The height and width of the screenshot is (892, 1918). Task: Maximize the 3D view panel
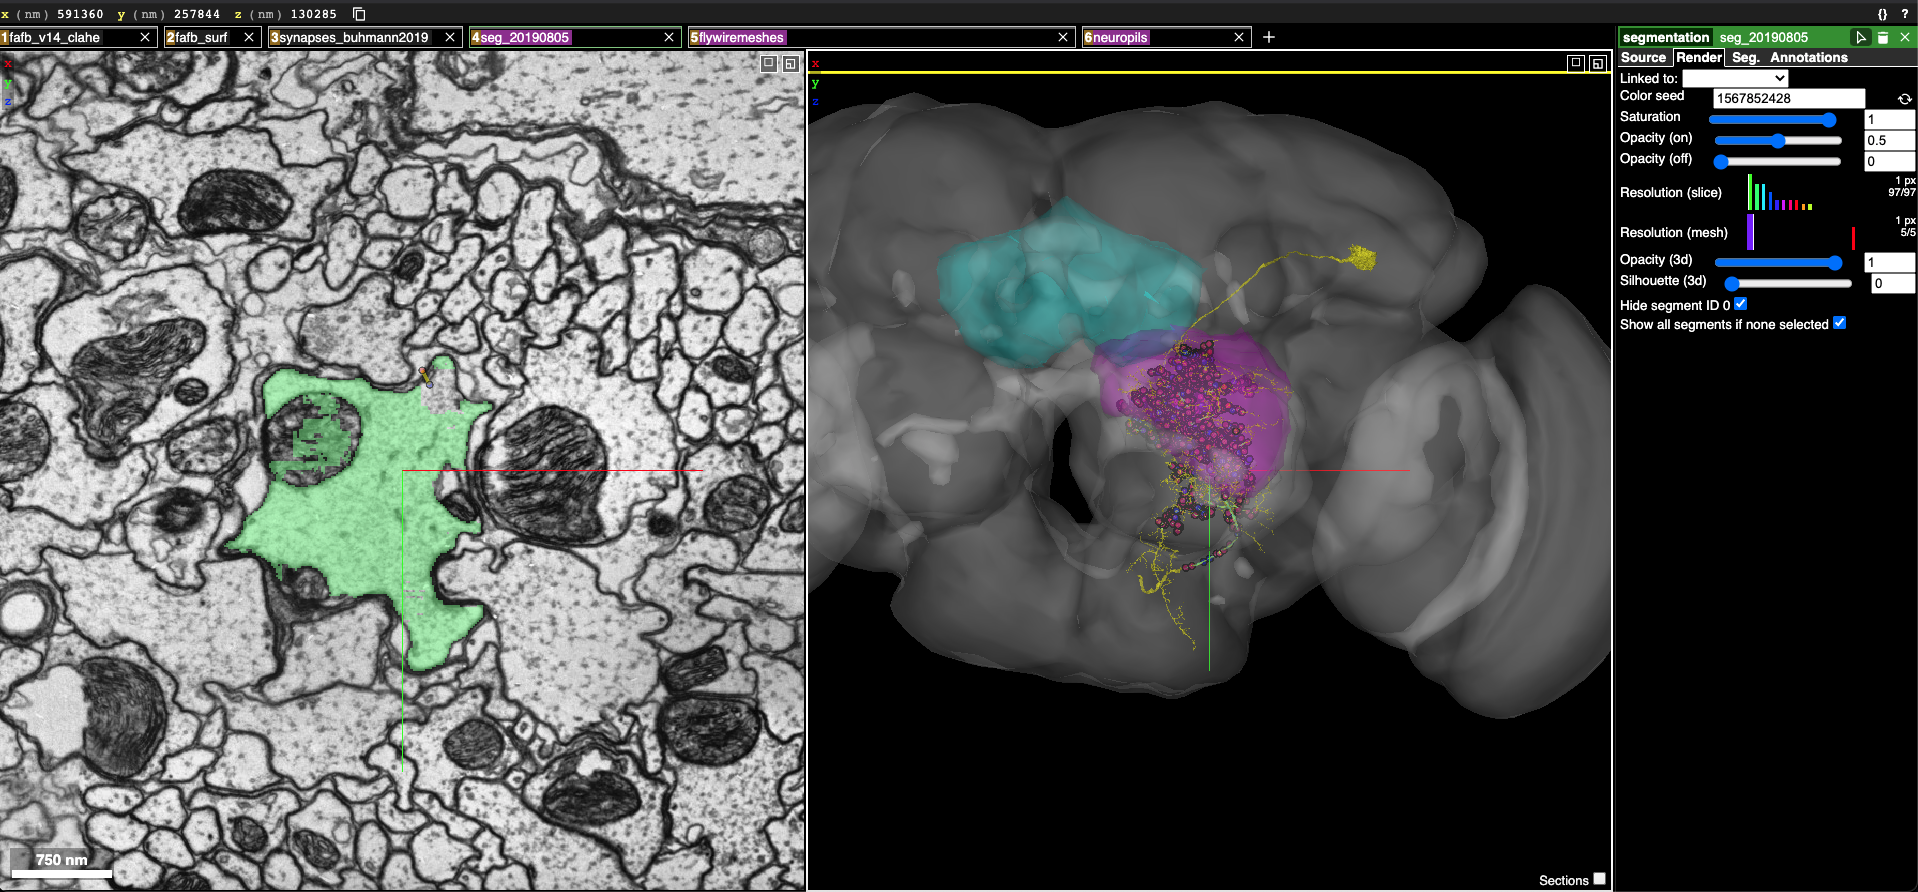coord(1576,63)
